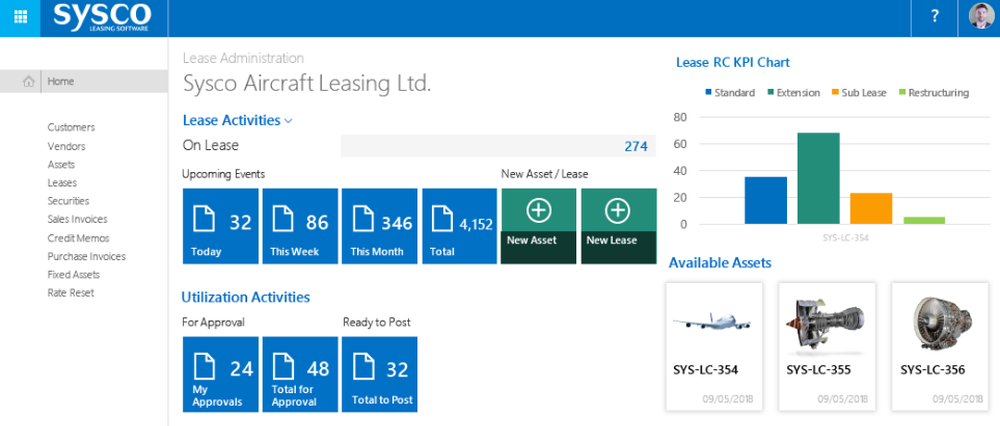
Task: Open Purchase Invoices from the sidebar
Action: click(x=87, y=256)
